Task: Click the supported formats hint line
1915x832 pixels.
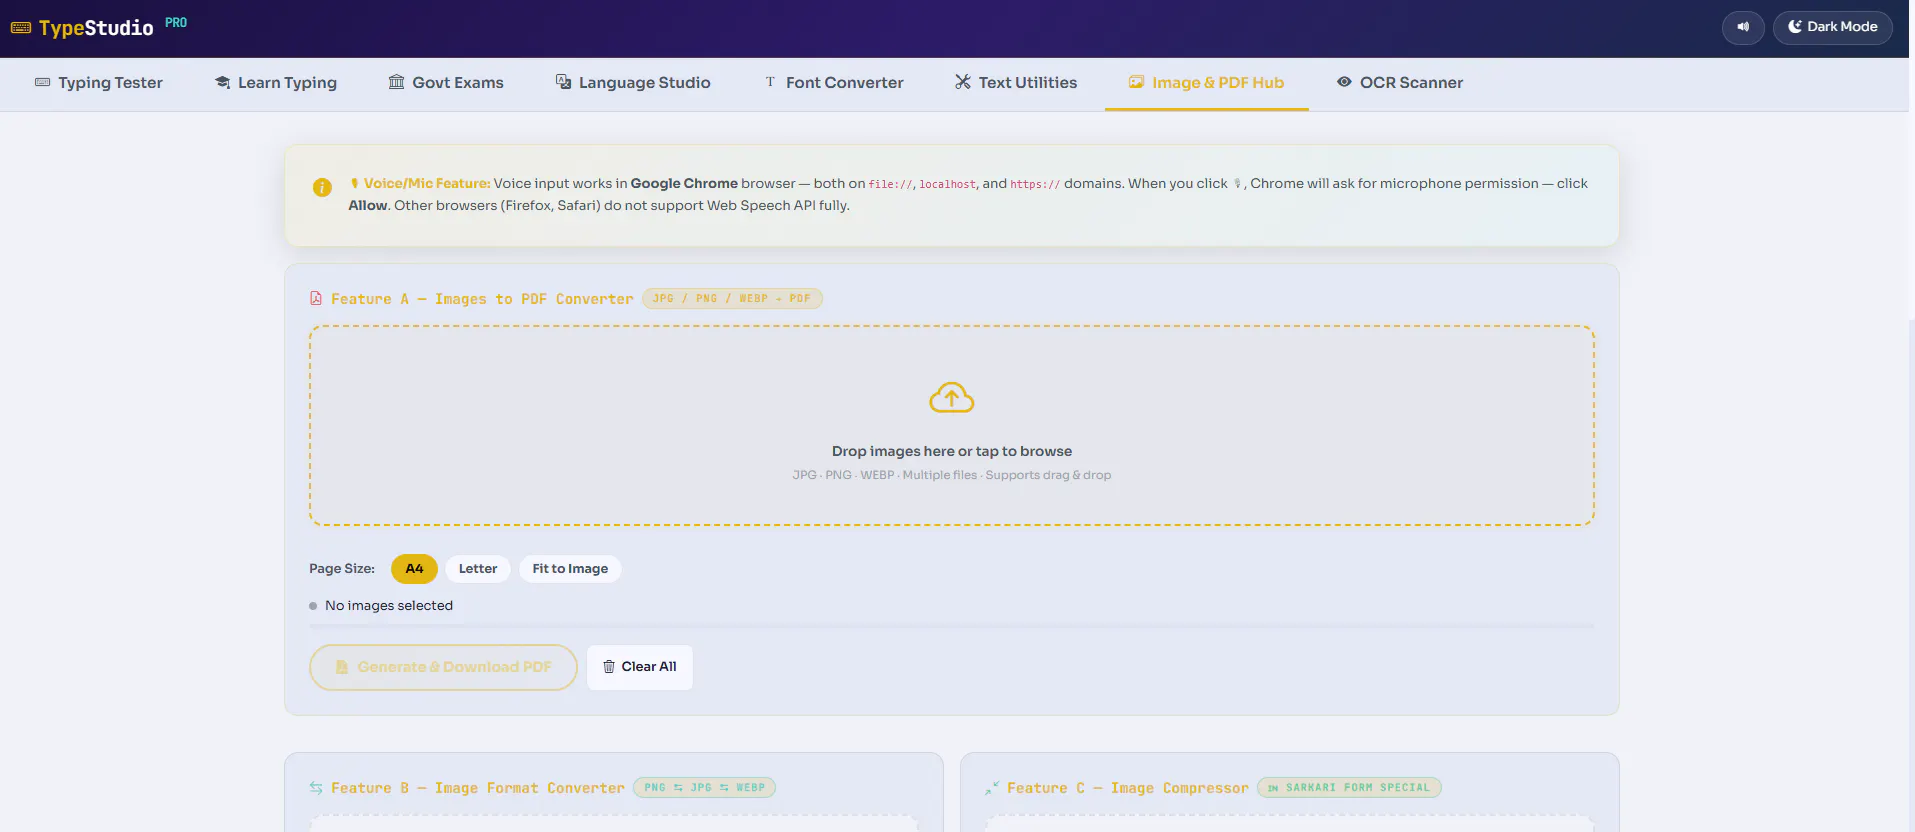Action: click(952, 475)
